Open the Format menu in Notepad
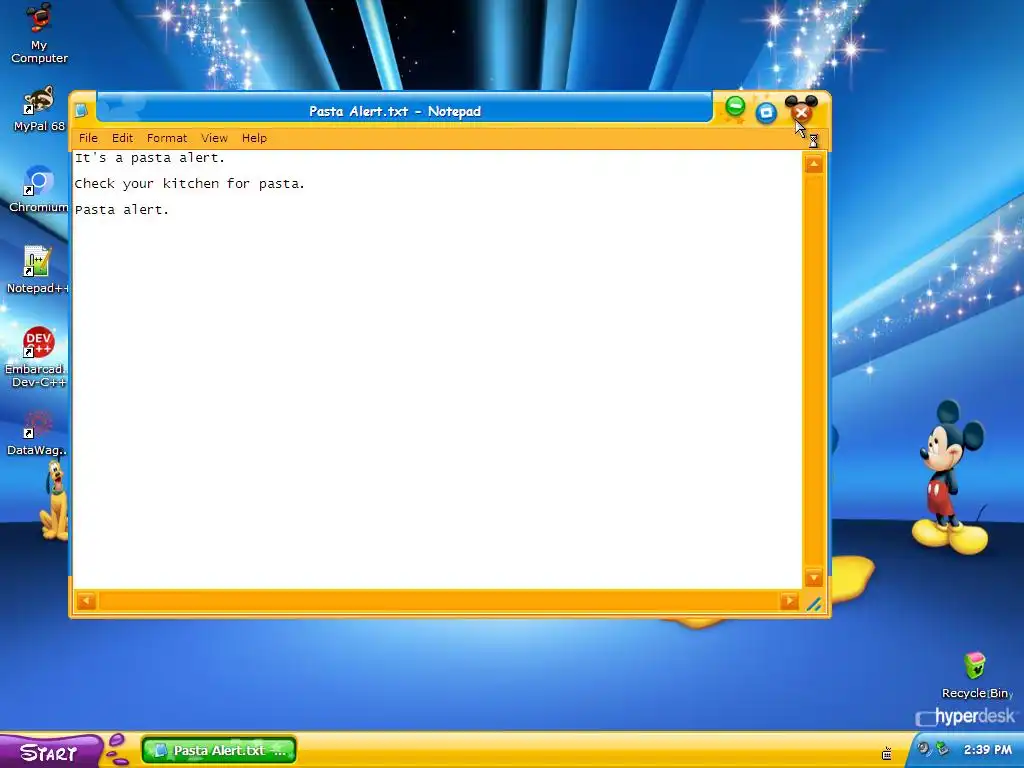Image resolution: width=1024 pixels, height=768 pixels. pyautogui.click(x=167, y=138)
